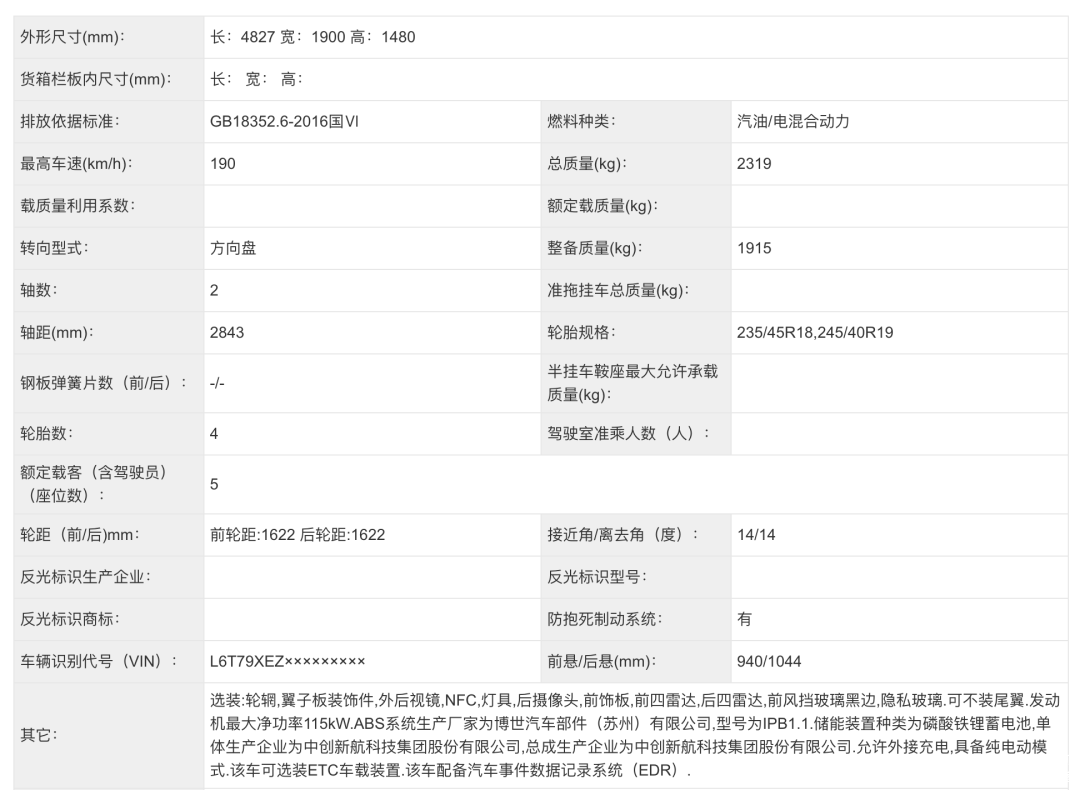
Task: Select the track width 前轮距:1622 后轮距:1622
Action: 297,535
